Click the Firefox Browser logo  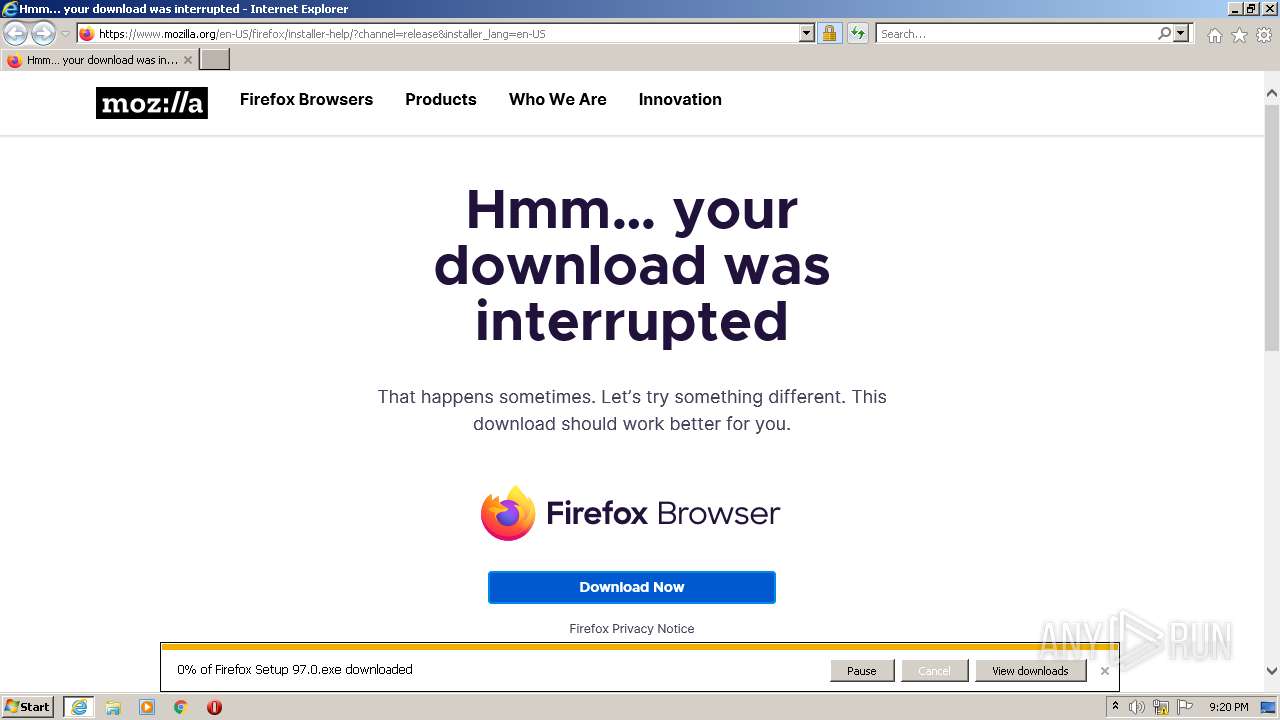[630, 513]
